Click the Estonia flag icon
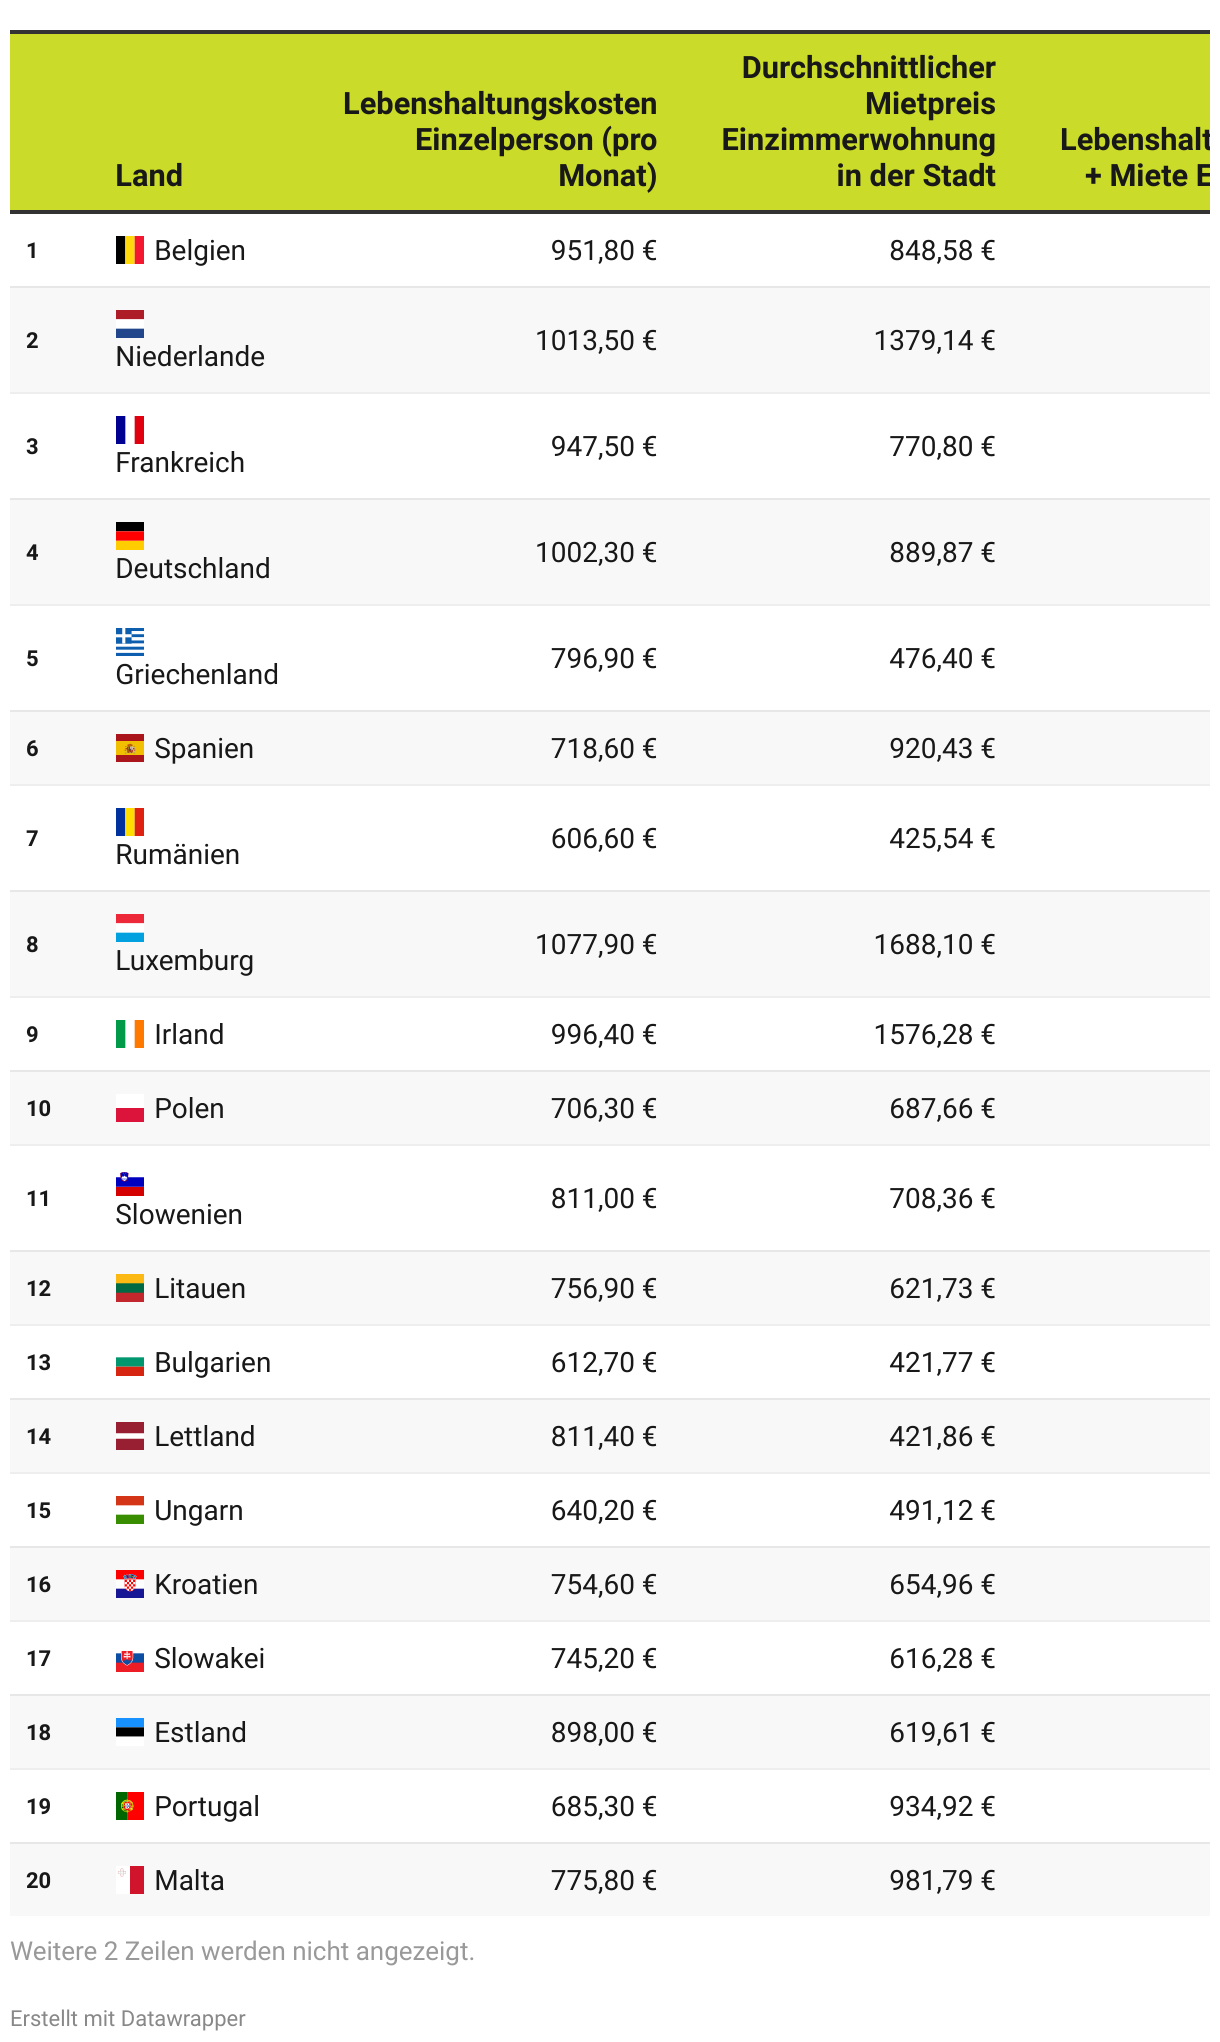 (x=130, y=1732)
